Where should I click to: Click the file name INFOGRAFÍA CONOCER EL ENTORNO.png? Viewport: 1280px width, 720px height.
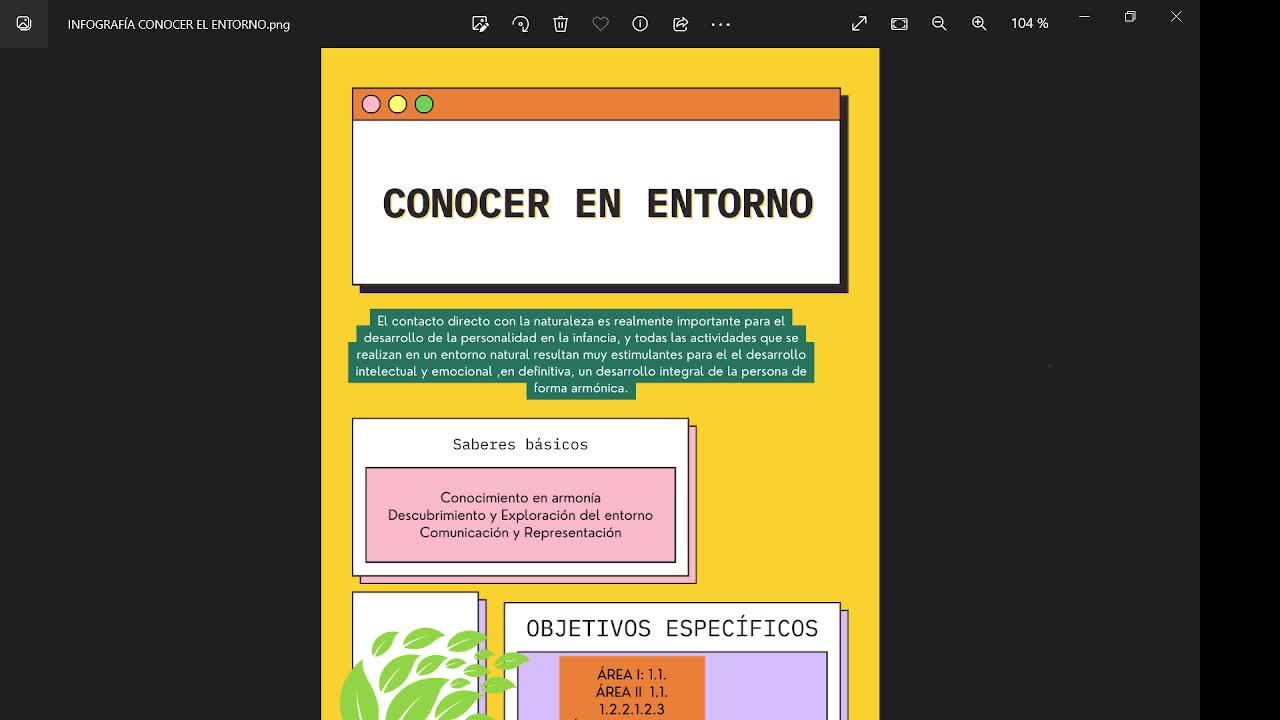click(x=179, y=24)
